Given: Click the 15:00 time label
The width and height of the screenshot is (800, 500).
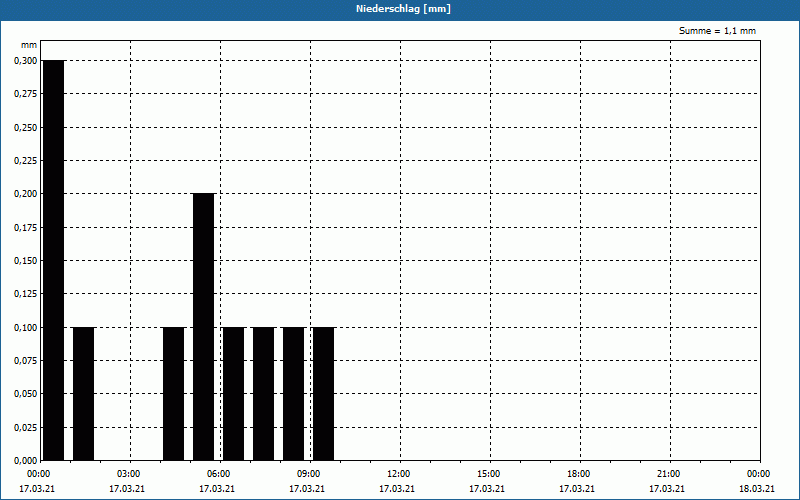Looking at the screenshot, I should (489, 474).
